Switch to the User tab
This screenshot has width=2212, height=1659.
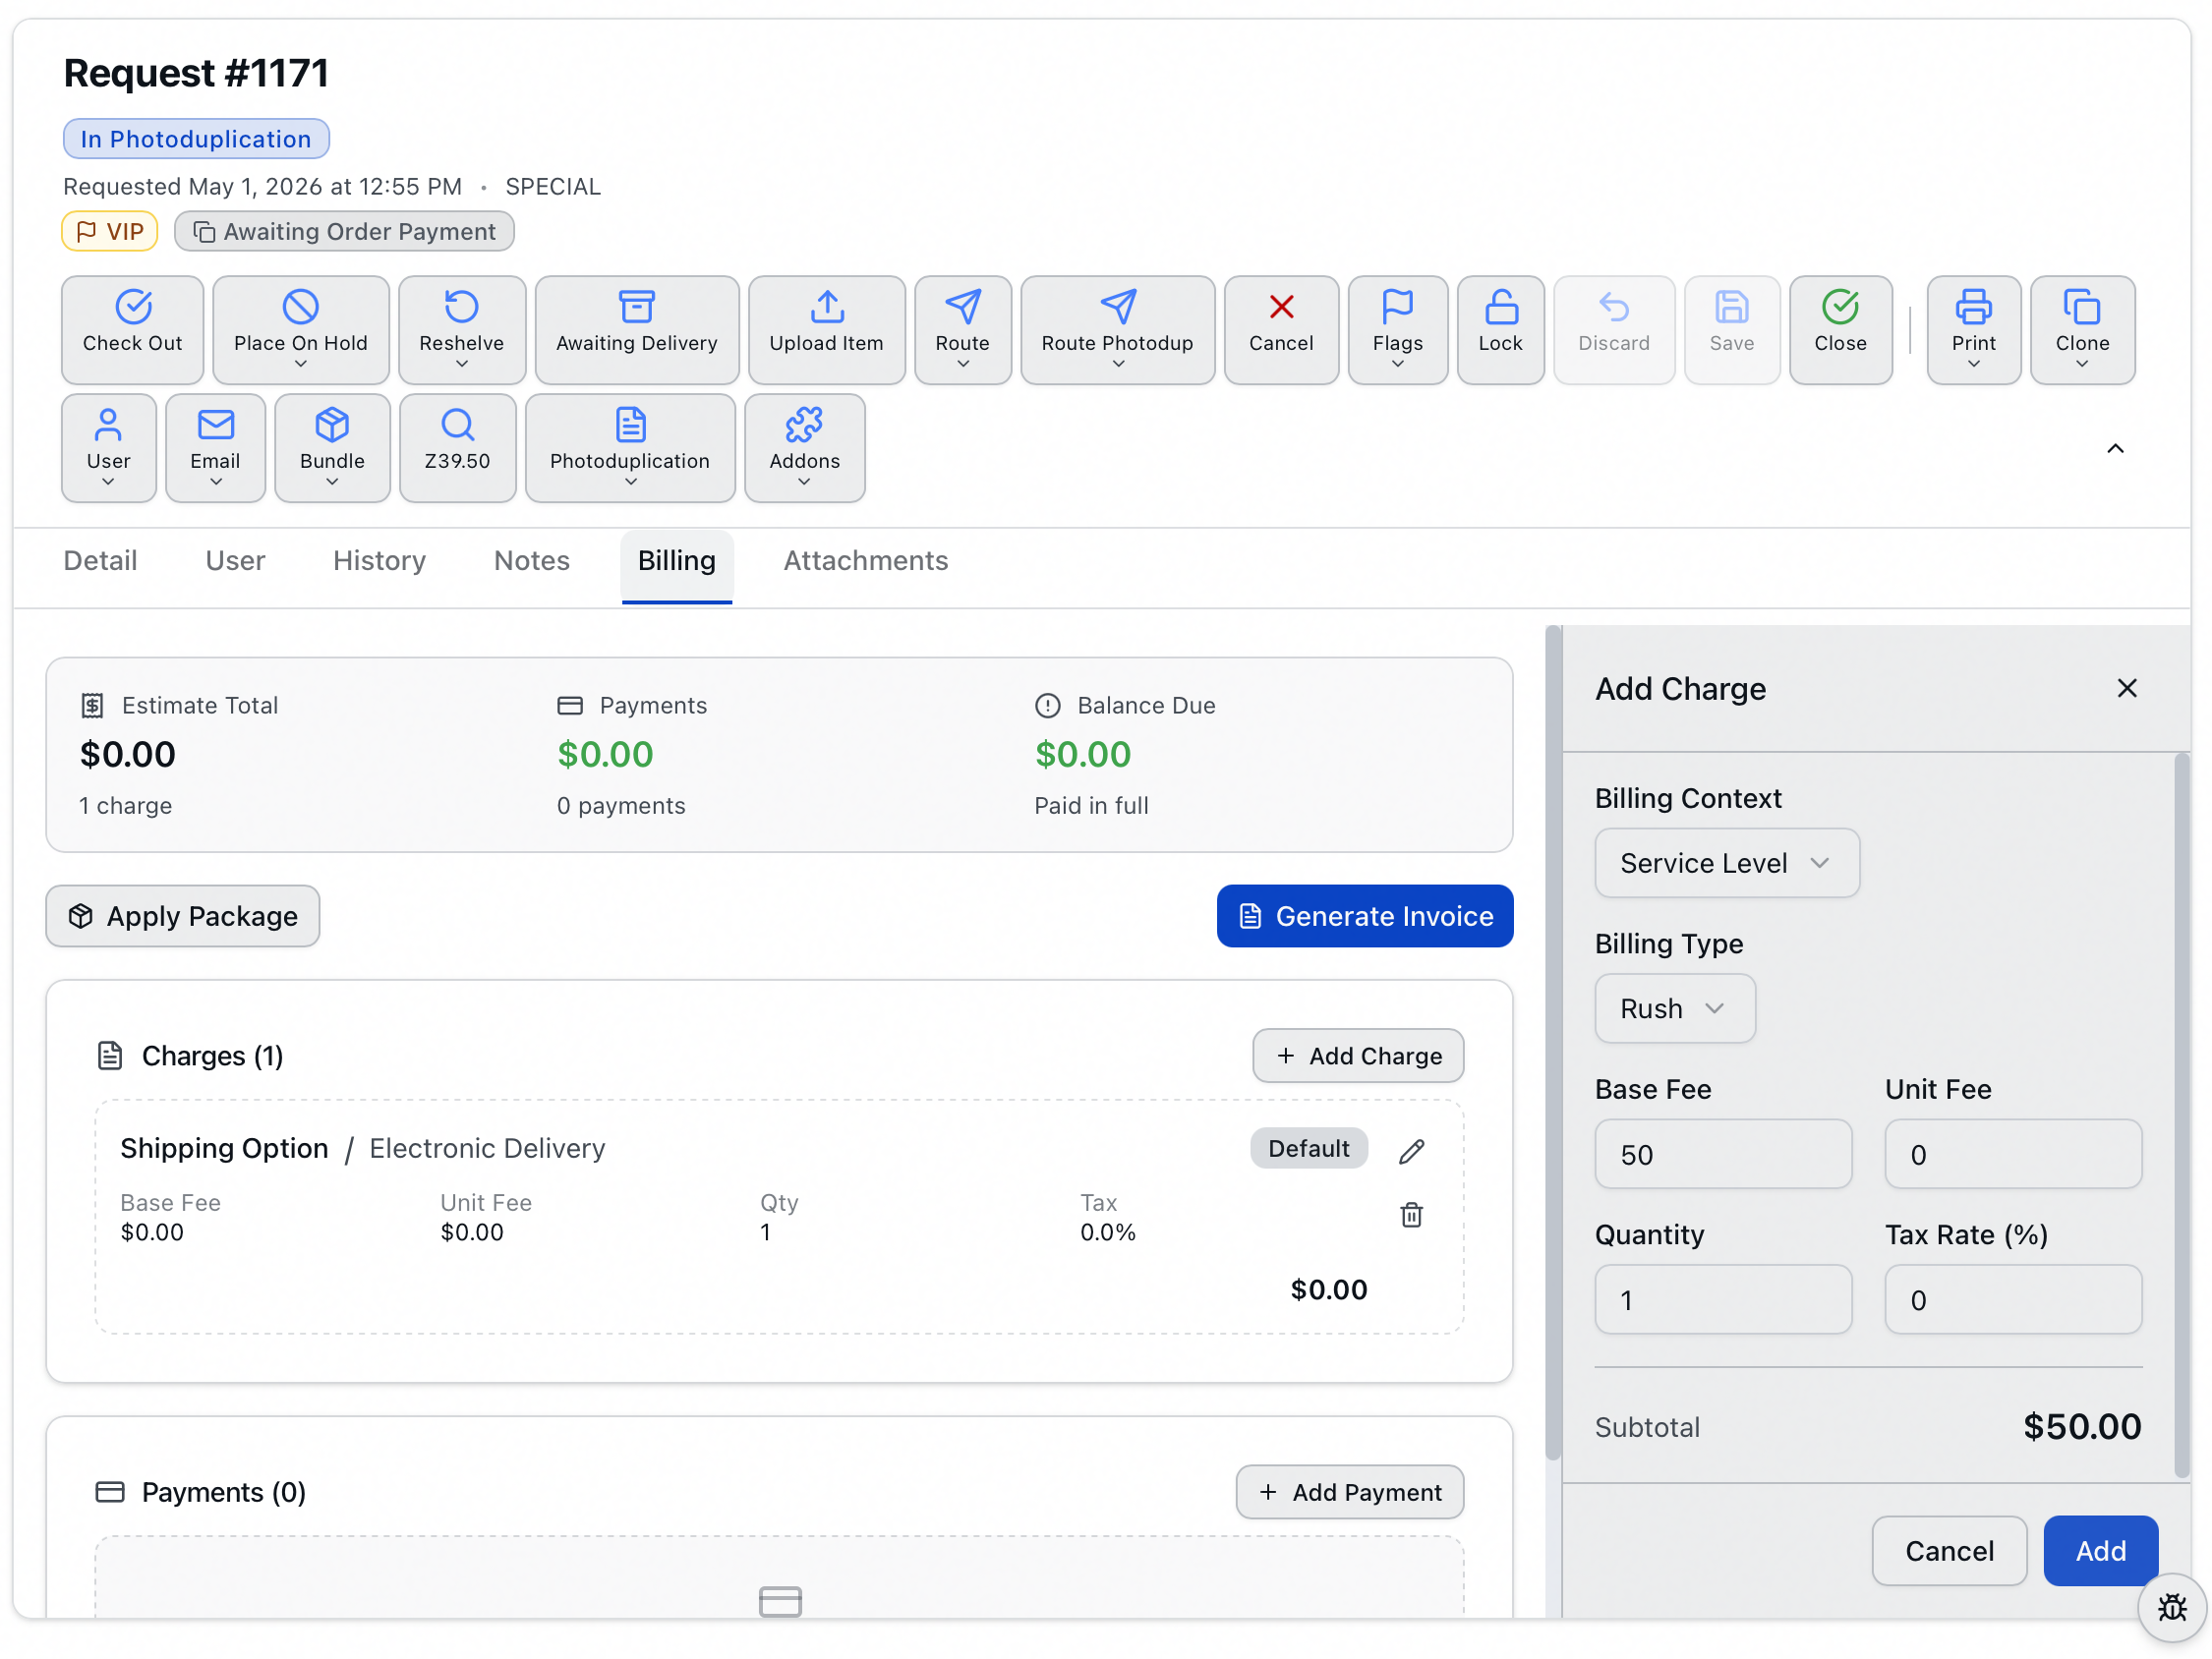tap(235, 560)
